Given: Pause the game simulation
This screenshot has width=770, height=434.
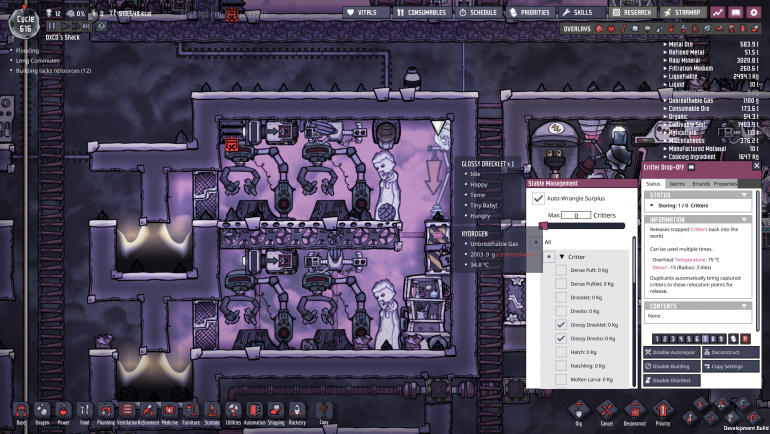Looking at the screenshot, I should click(52, 26).
